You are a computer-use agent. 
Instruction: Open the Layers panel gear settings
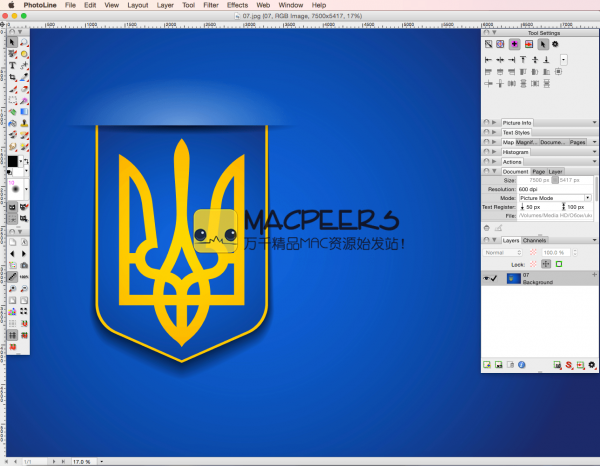[x=592, y=365]
